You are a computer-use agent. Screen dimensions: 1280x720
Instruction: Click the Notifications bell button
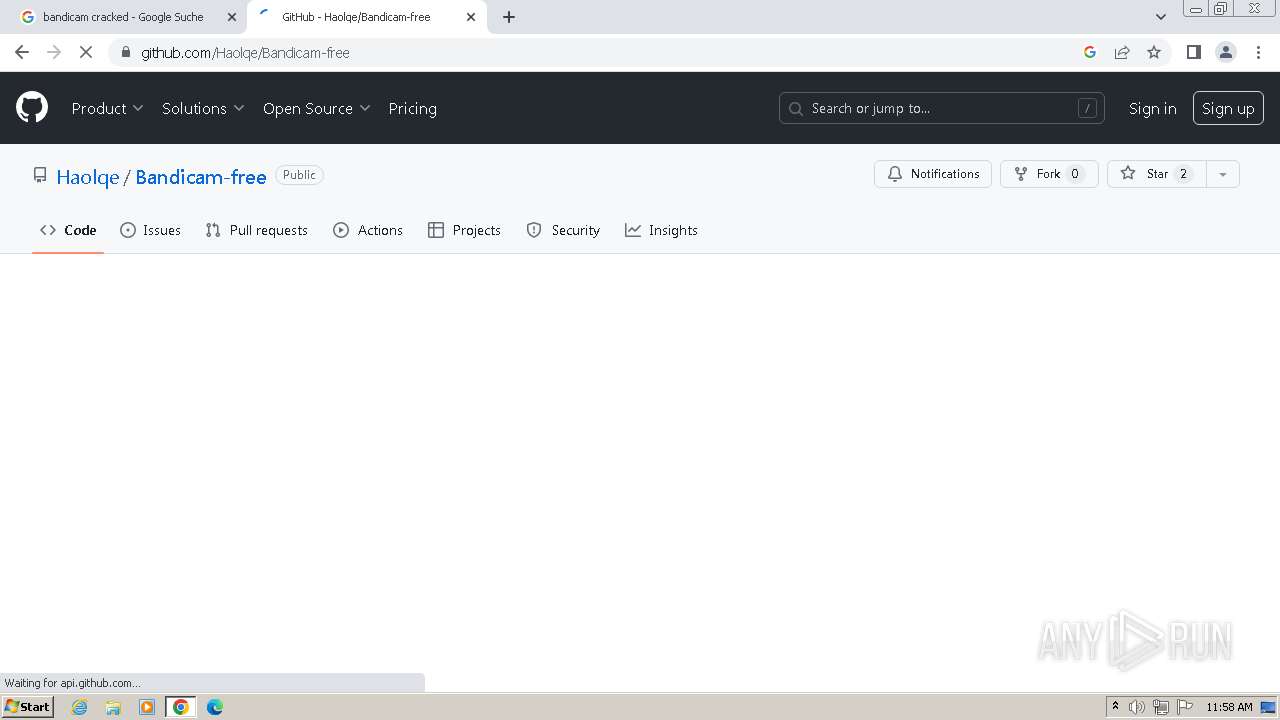pyautogui.click(x=933, y=174)
